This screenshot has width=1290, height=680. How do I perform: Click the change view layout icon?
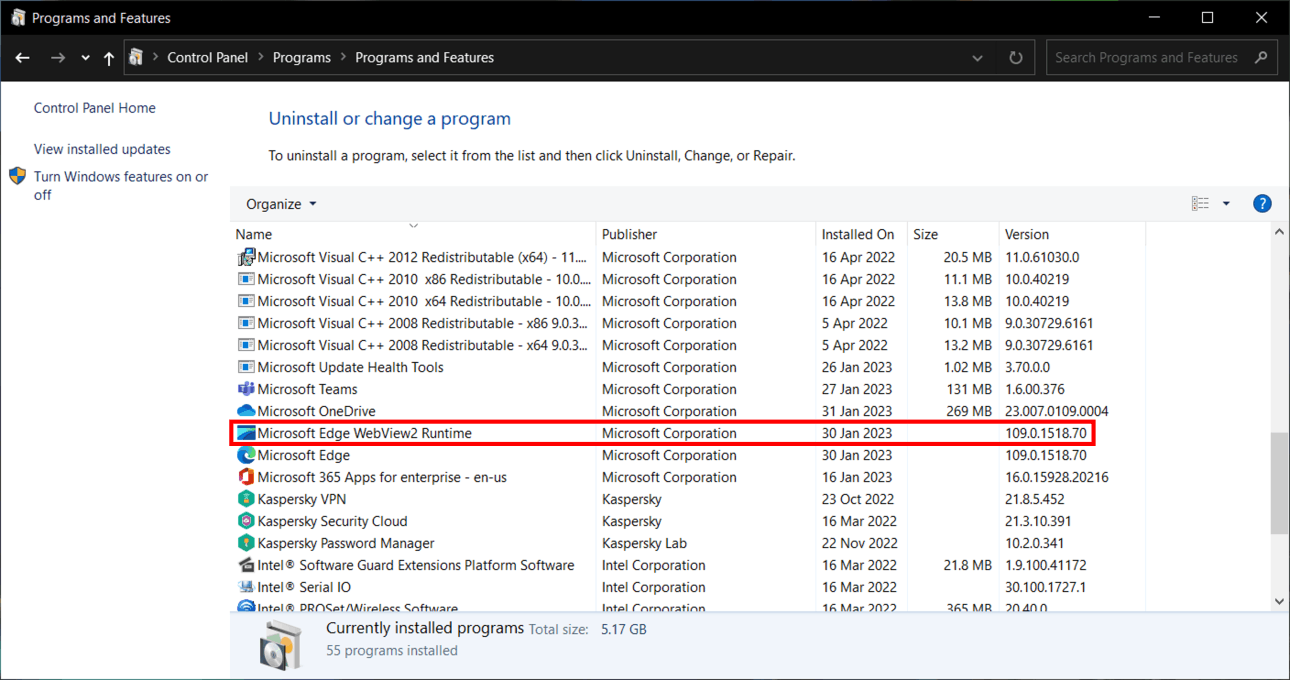[1201, 204]
